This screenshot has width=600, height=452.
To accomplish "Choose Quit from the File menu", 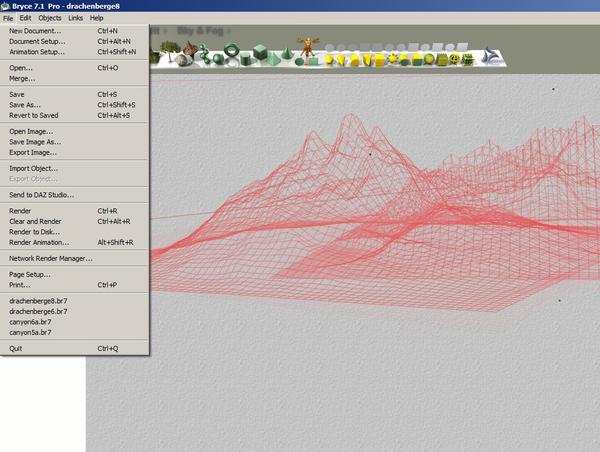I will pos(74,348).
